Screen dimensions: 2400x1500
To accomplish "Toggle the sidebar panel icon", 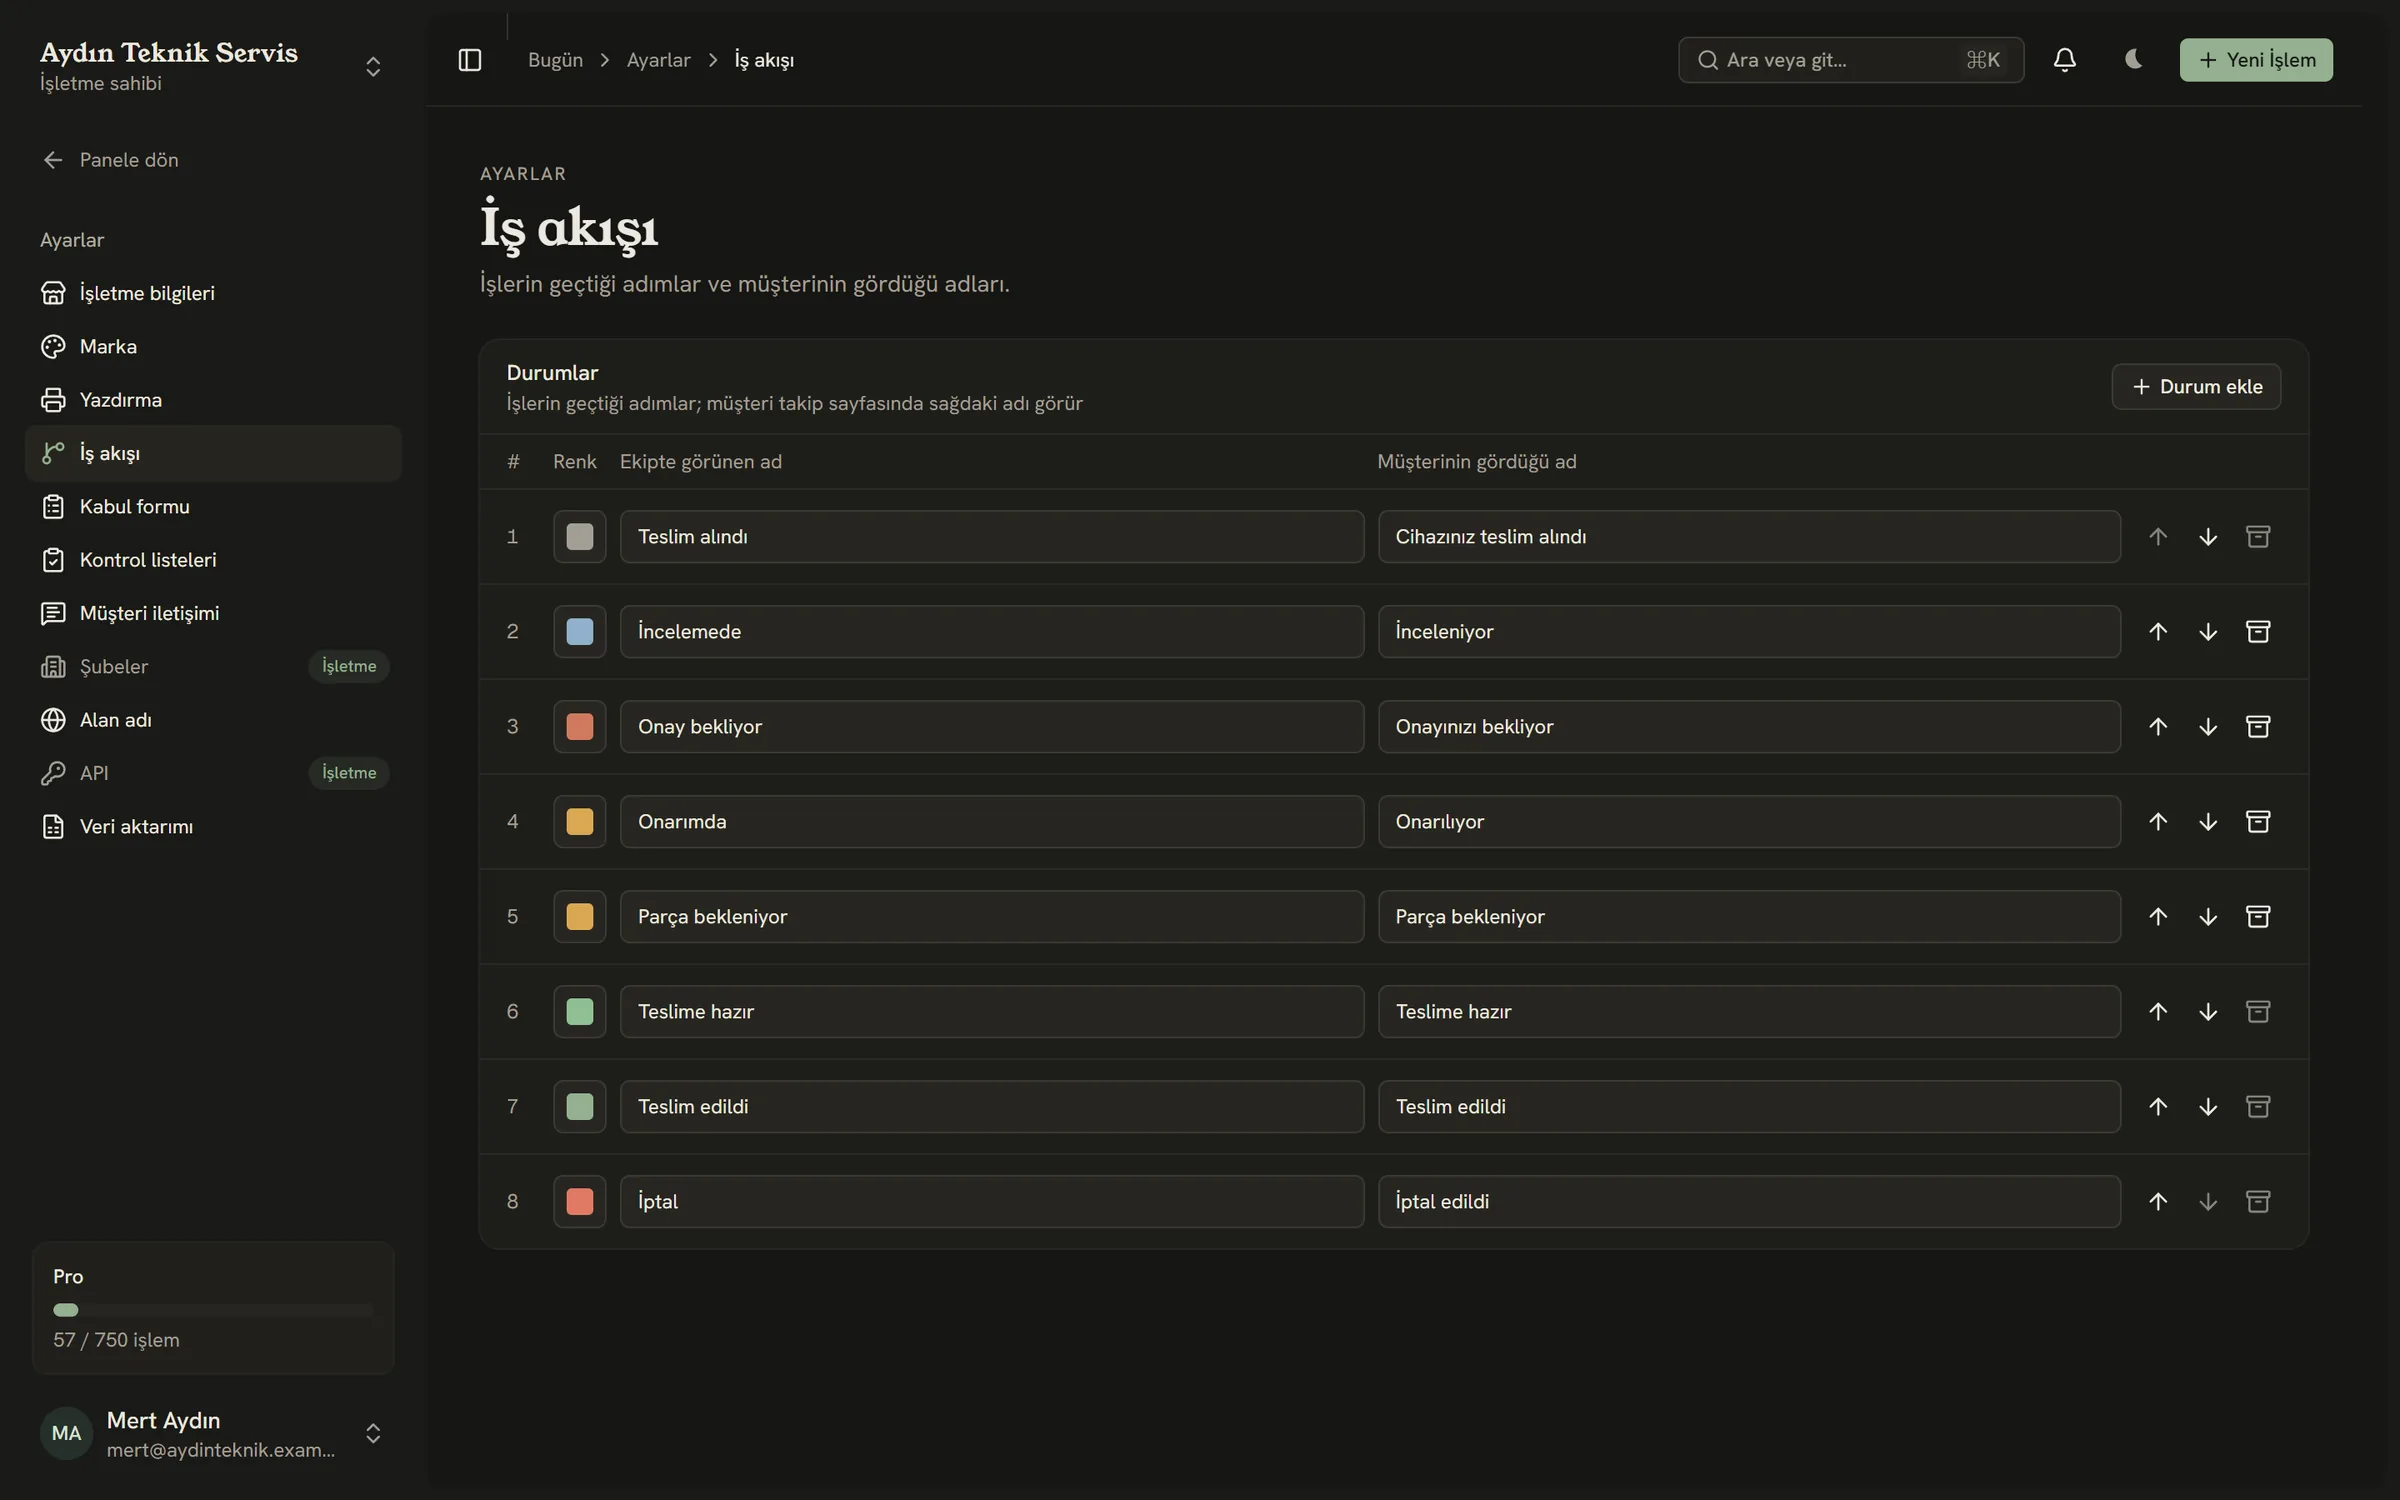I will (469, 60).
